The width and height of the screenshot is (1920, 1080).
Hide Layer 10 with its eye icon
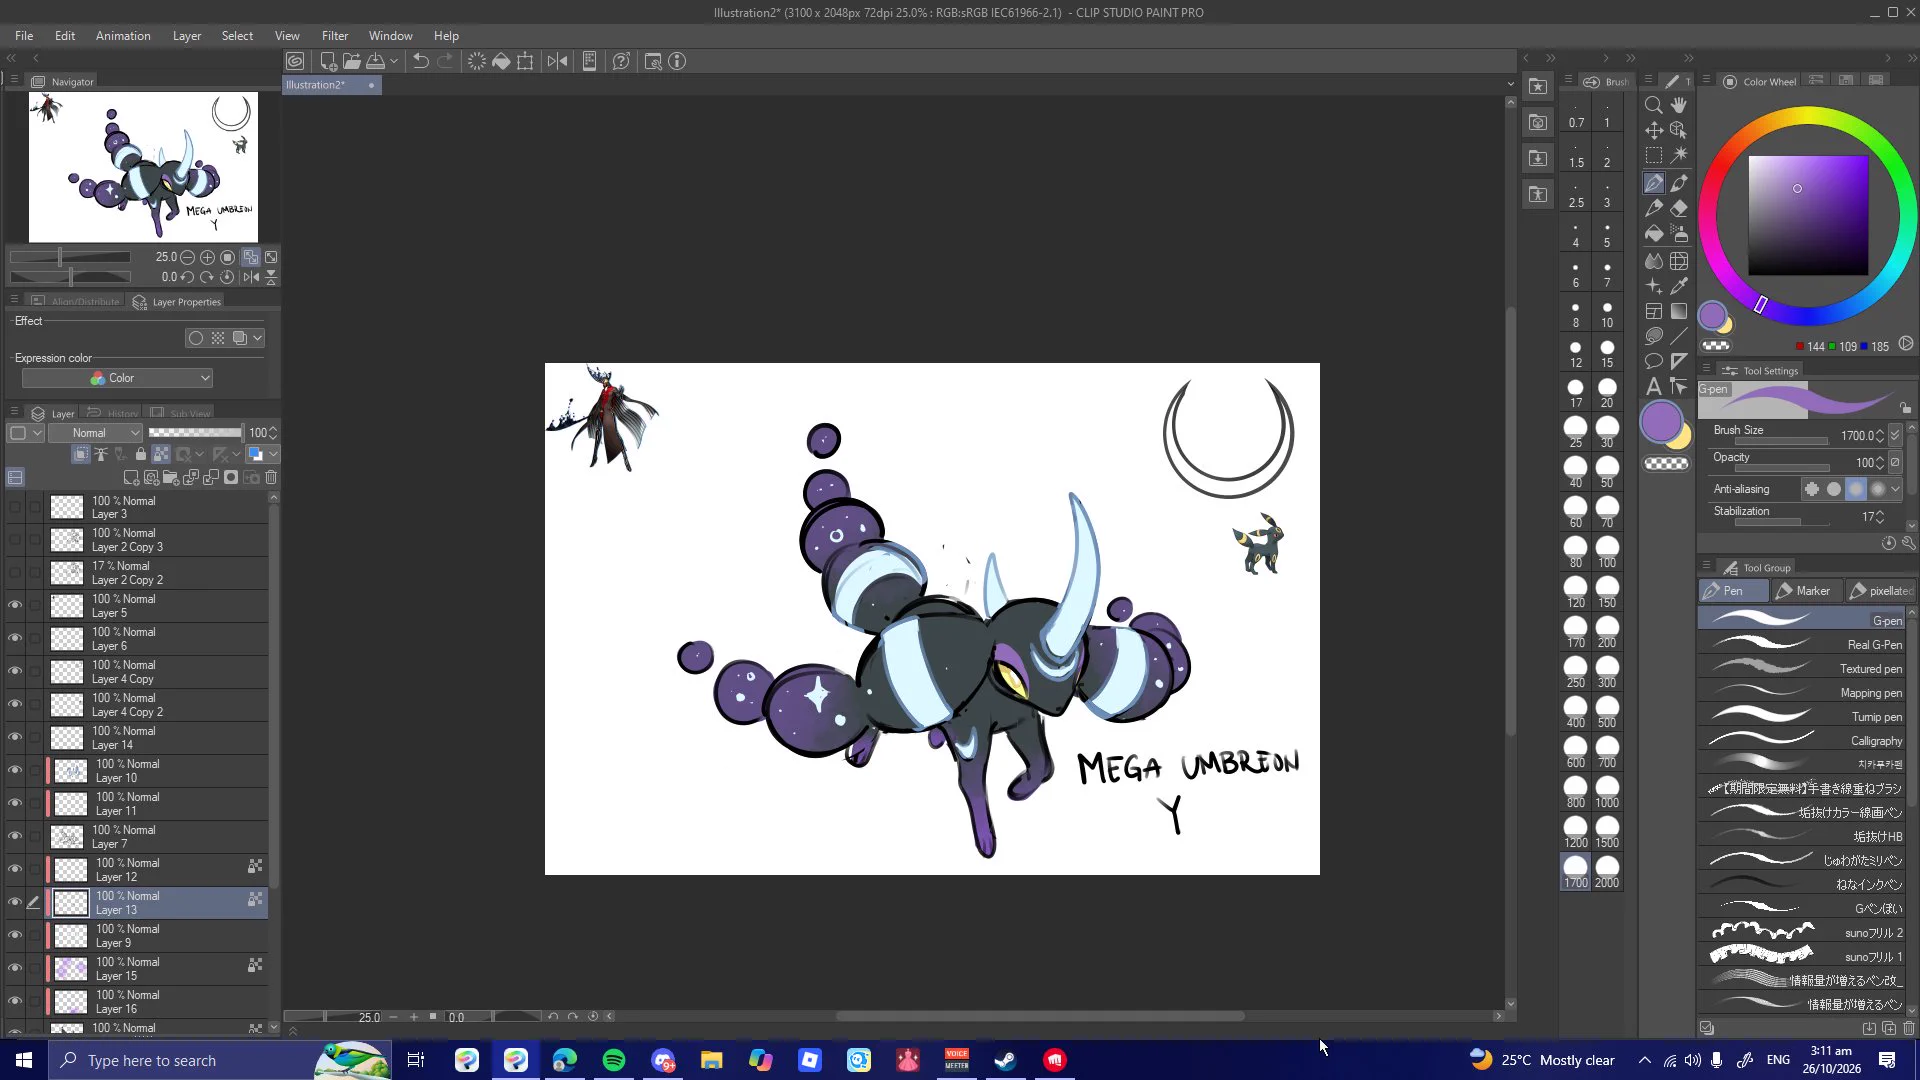pos(15,770)
